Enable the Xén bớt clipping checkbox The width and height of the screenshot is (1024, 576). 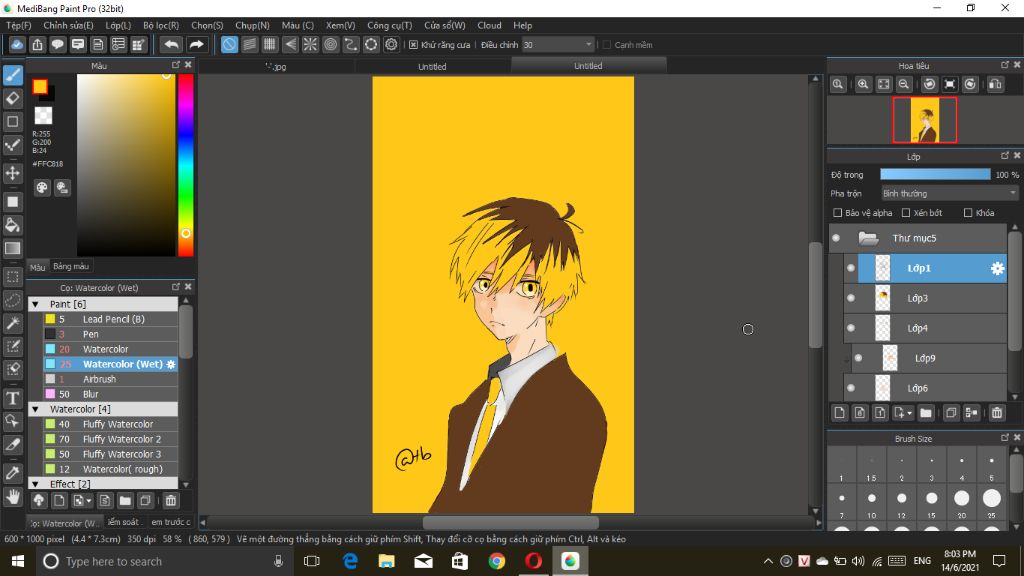click(x=906, y=213)
